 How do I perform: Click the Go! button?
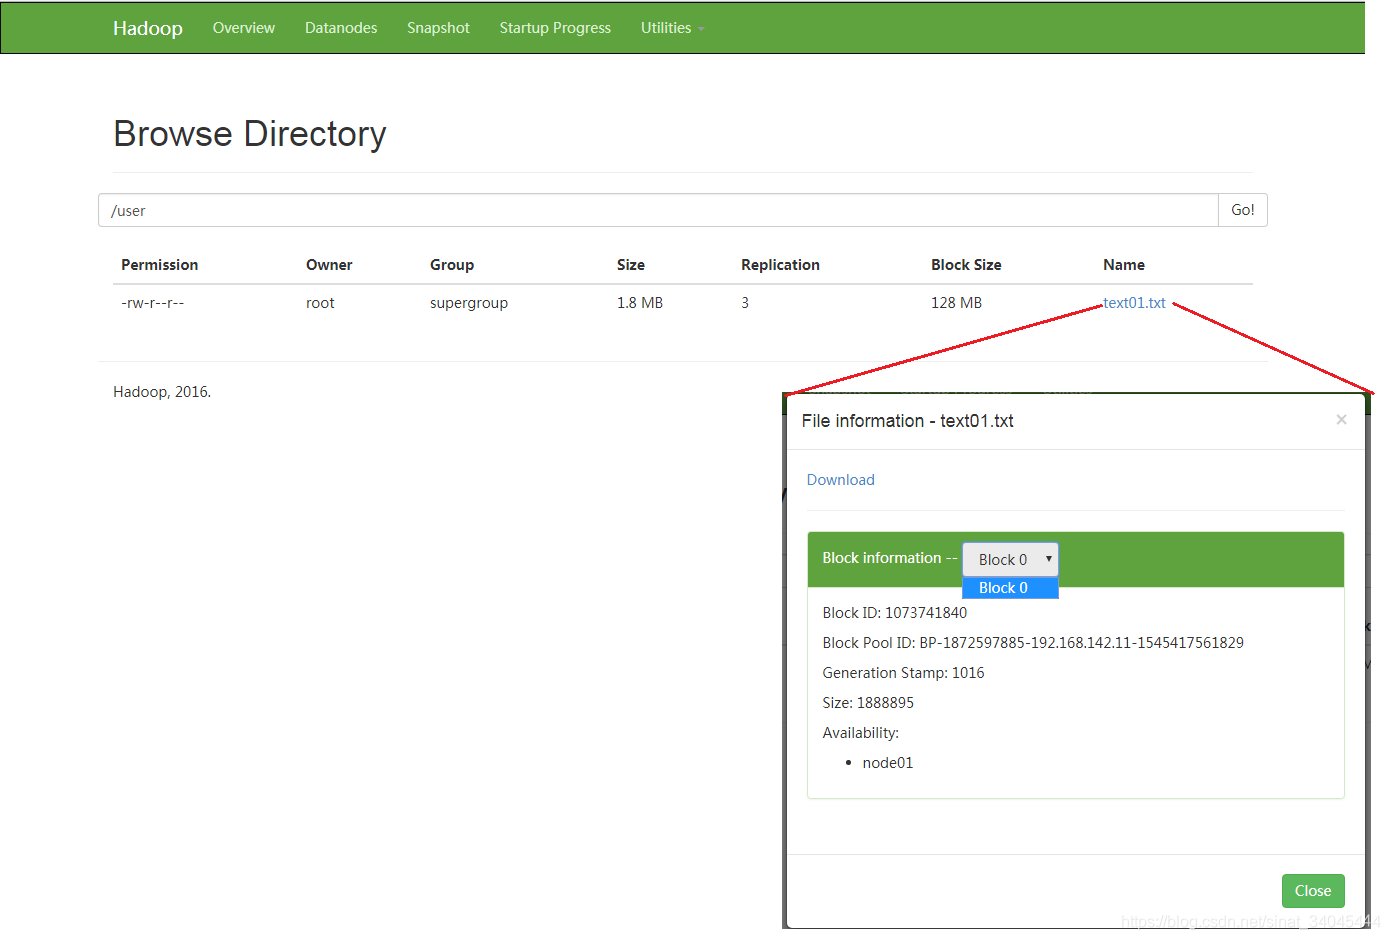tap(1243, 210)
